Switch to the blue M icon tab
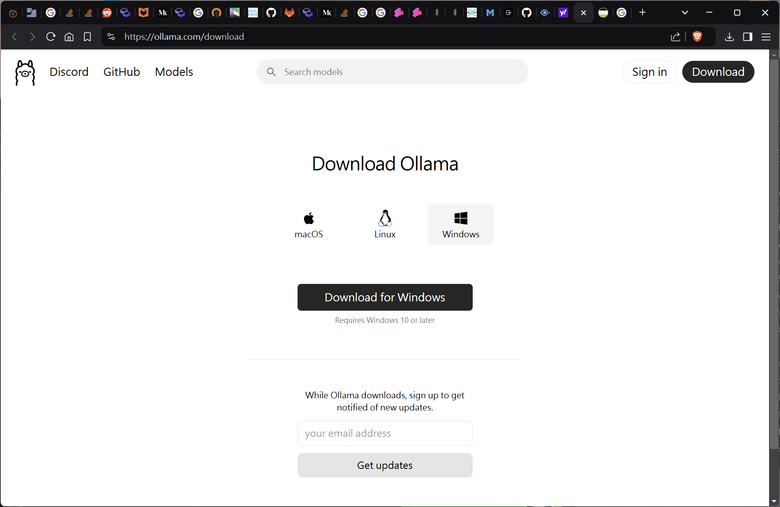This screenshot has width=780, height=507. click(490, 13)
